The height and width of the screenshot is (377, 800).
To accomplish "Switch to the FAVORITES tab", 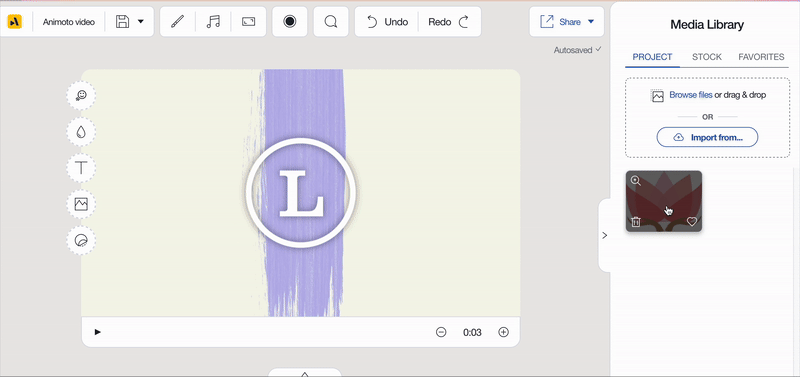I will 761,57.
